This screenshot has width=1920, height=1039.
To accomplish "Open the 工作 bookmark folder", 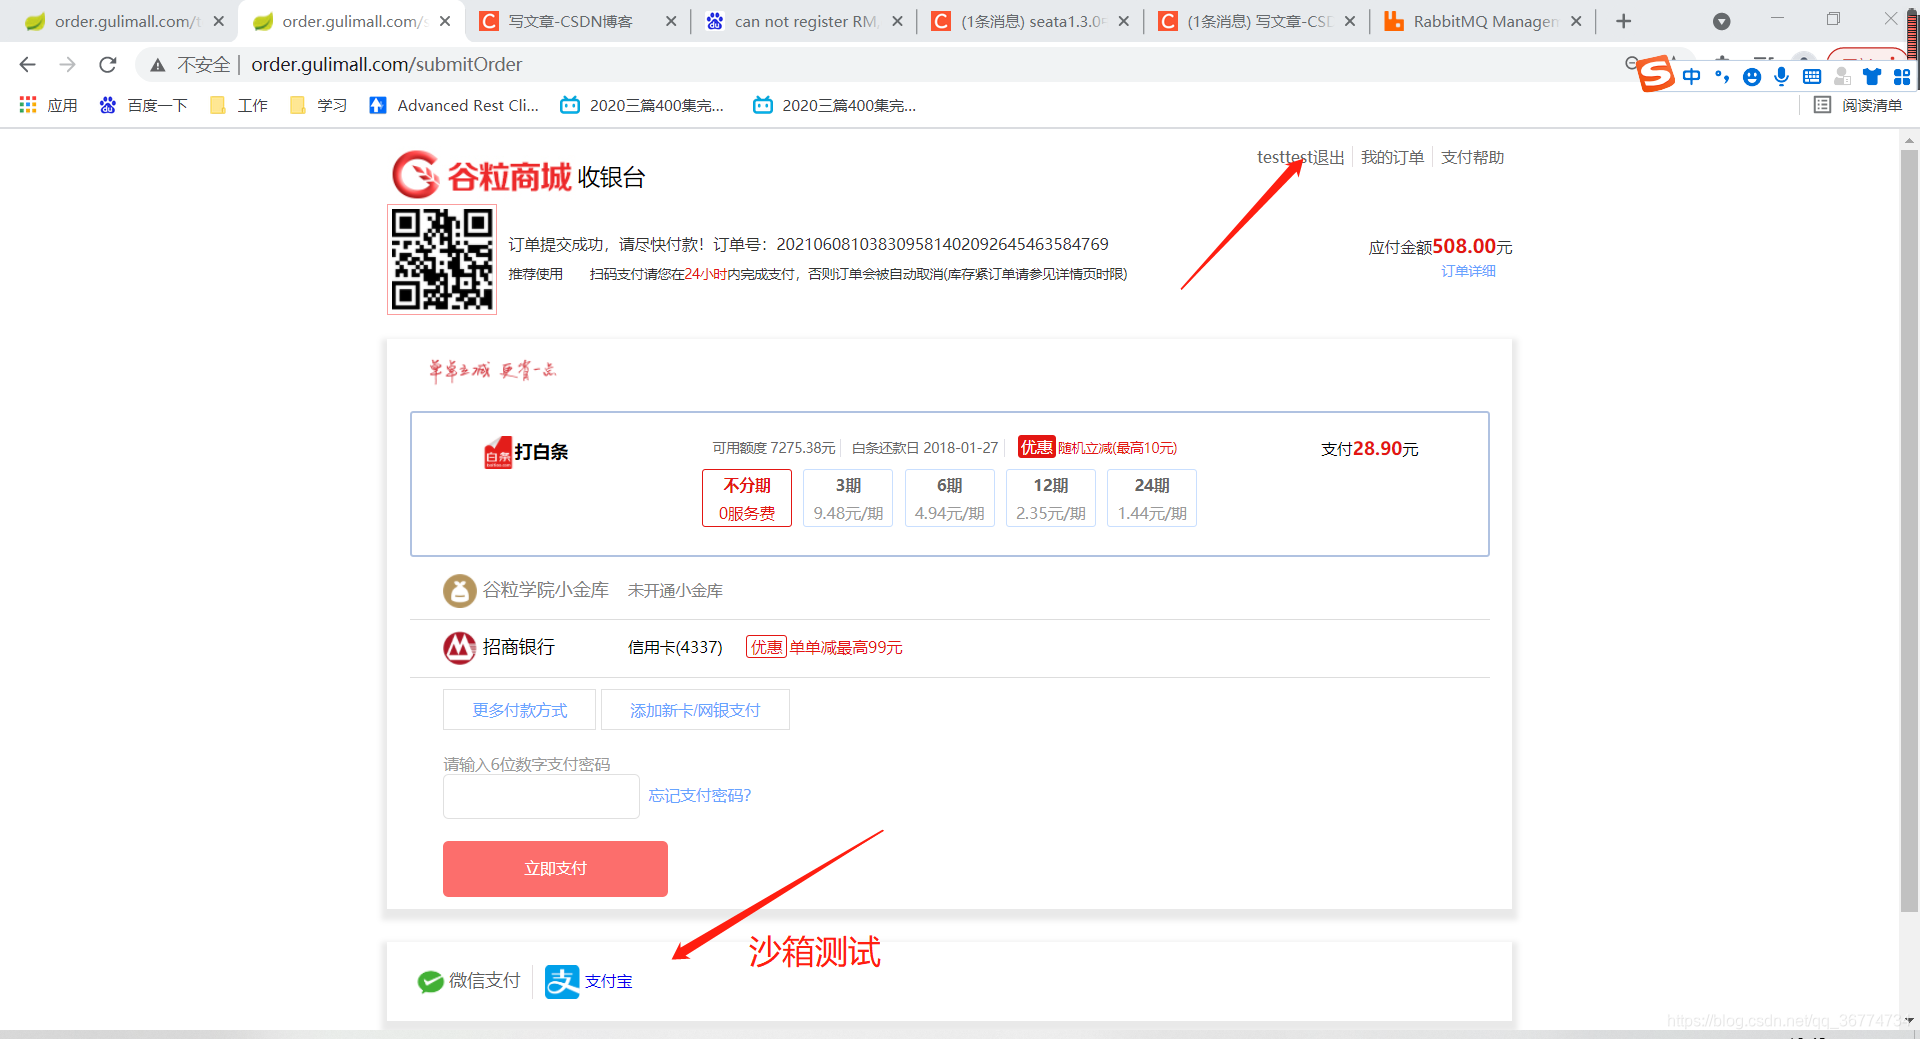I will point(239,105).
